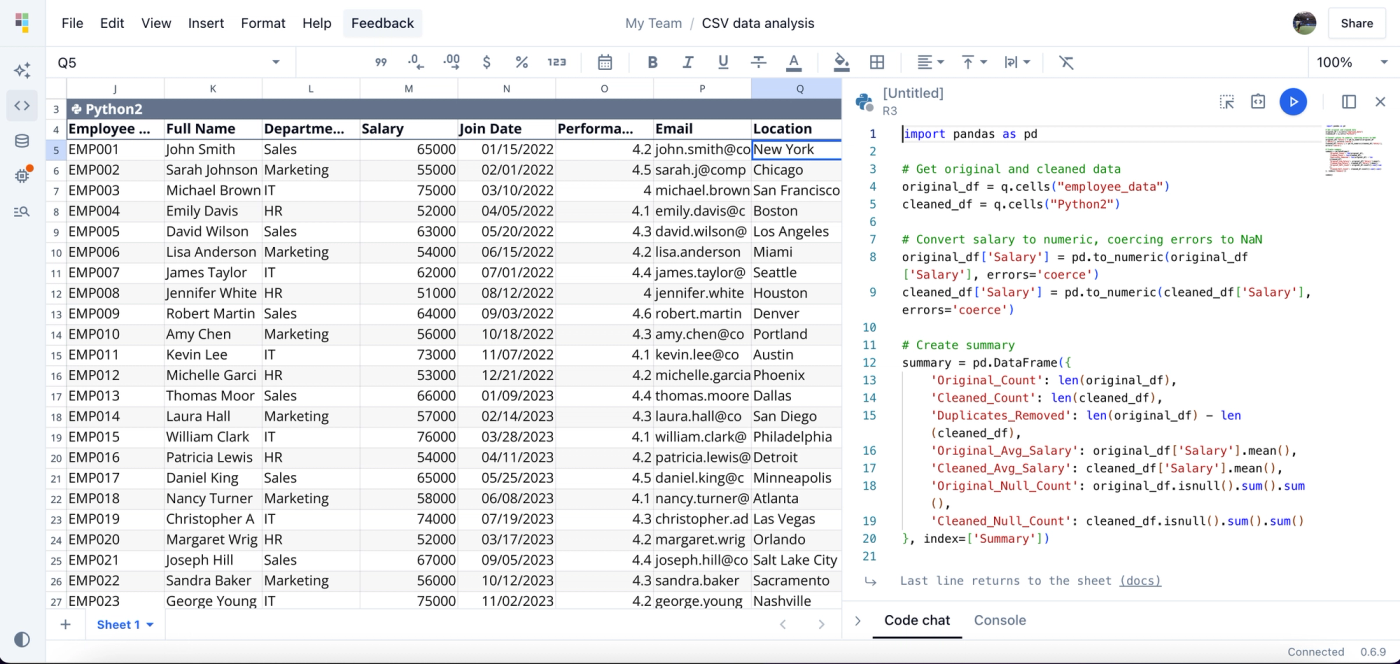Open the horizontal alignment dropdown
This screenshot has height=664, width=1400.
[928, 62]
